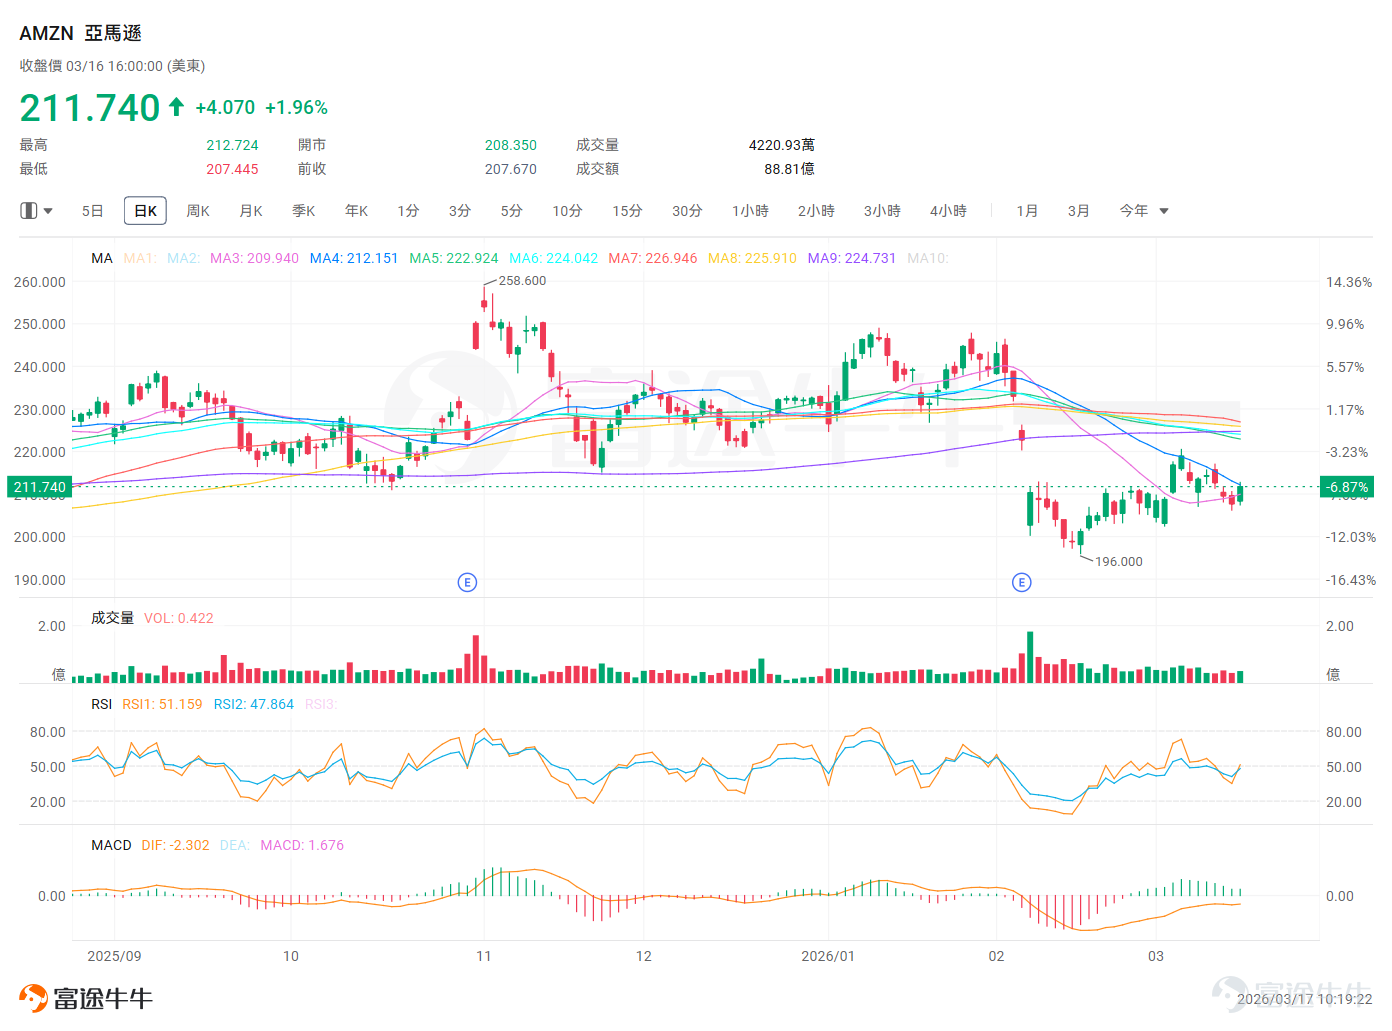1392x1031 pixels.
Task: Expand the 今年 range dropdown arrow
Action: click(x=1164, y=211)
